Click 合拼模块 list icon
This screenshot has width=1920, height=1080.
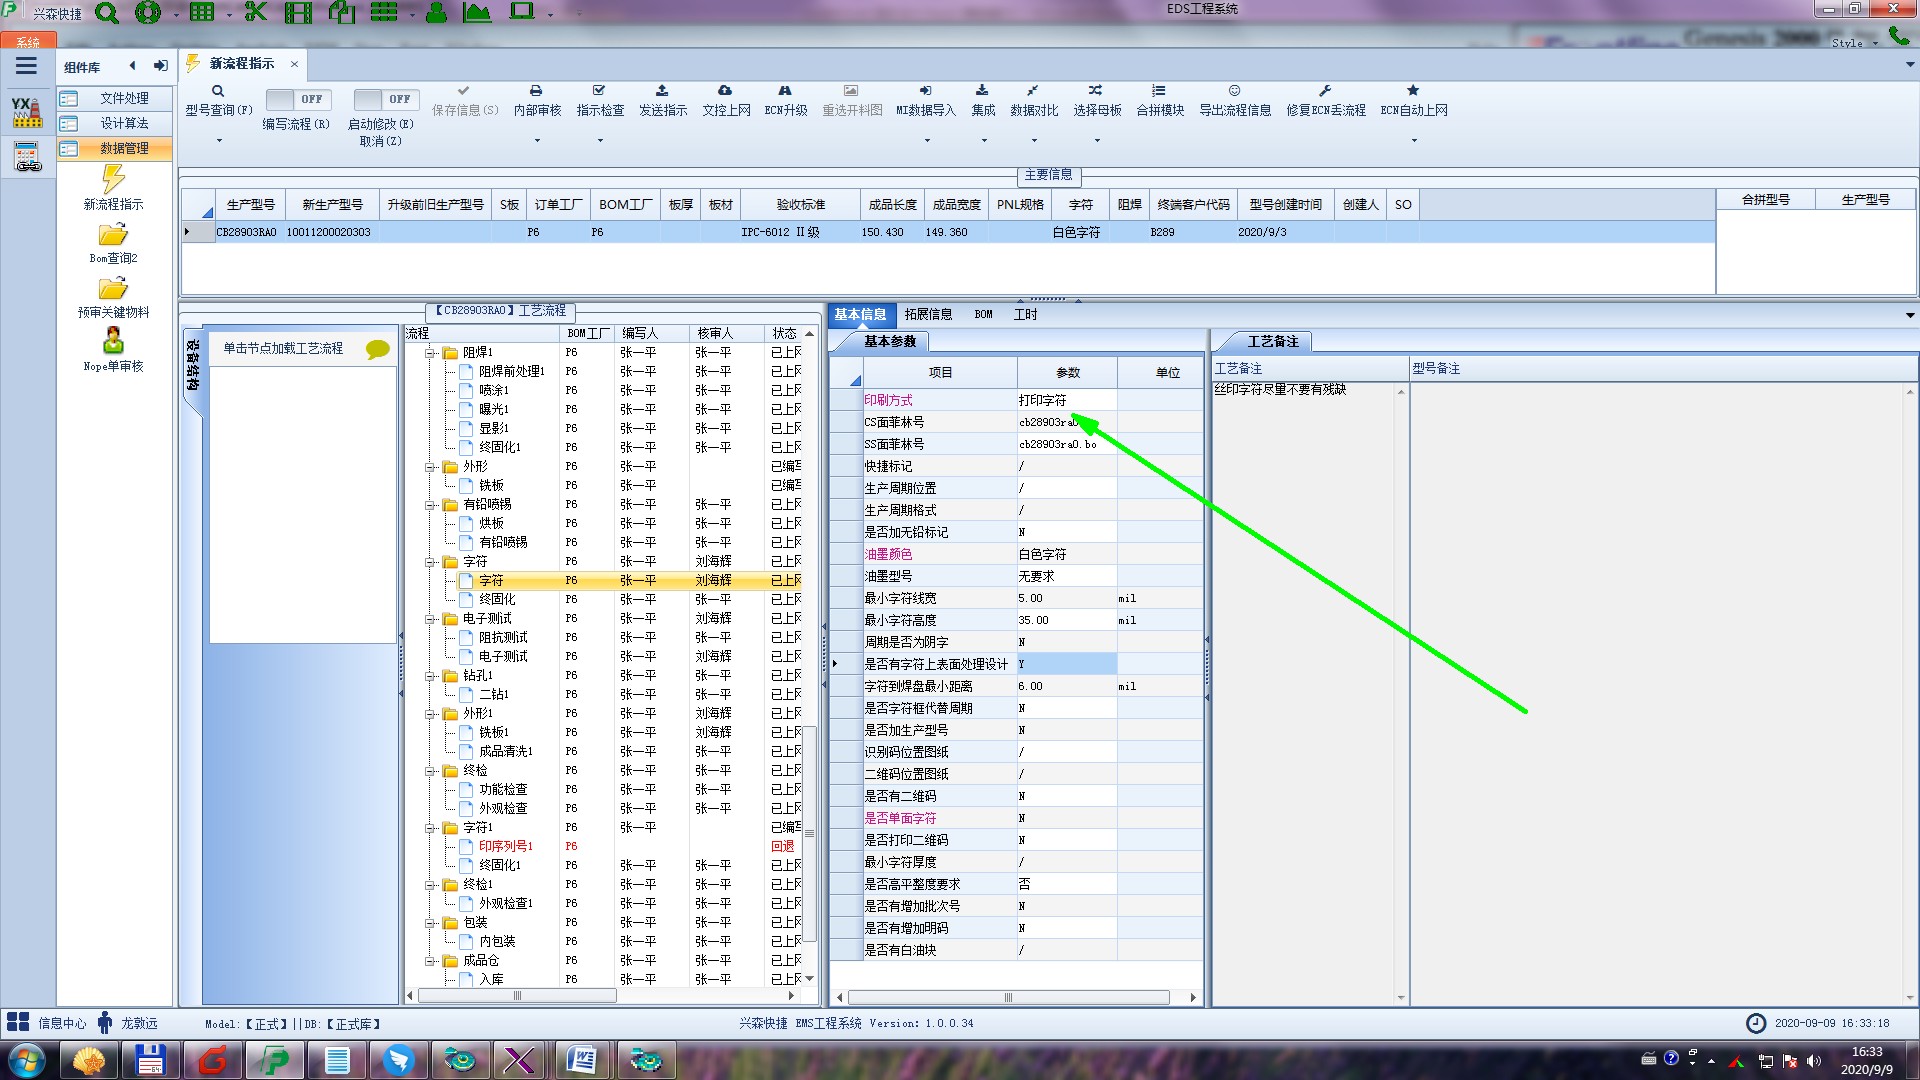(x=1160, y=100)
